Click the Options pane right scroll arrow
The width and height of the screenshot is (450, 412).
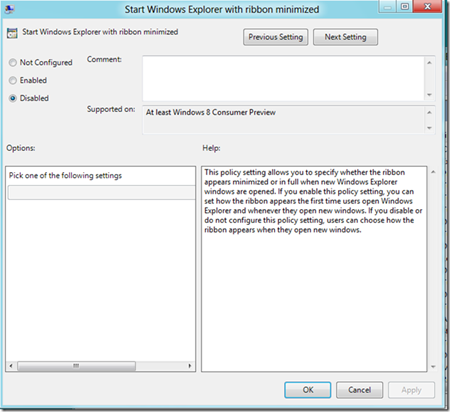click(190, 366)
